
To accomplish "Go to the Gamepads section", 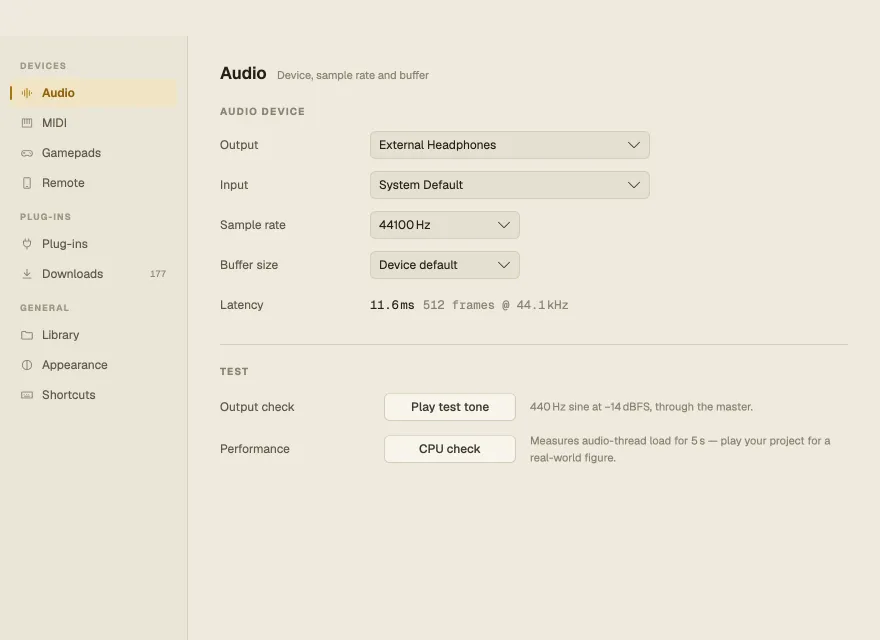I will pyautogui.click(x=94, y=153).
